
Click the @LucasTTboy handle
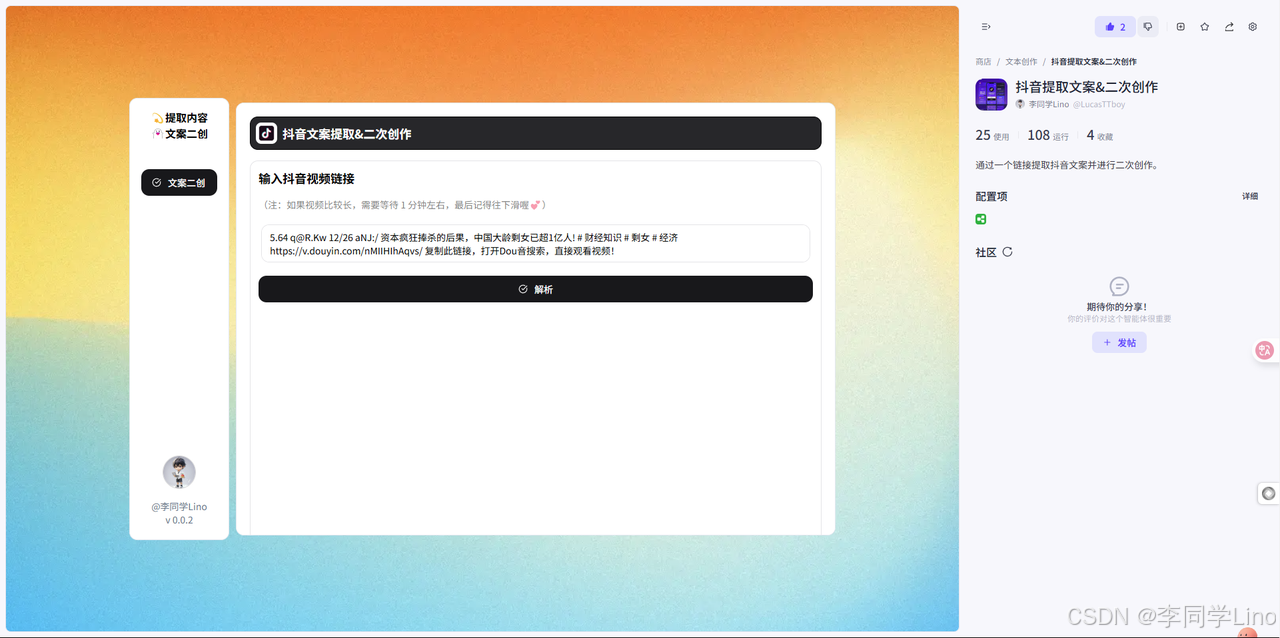[x=1099, y=104]
